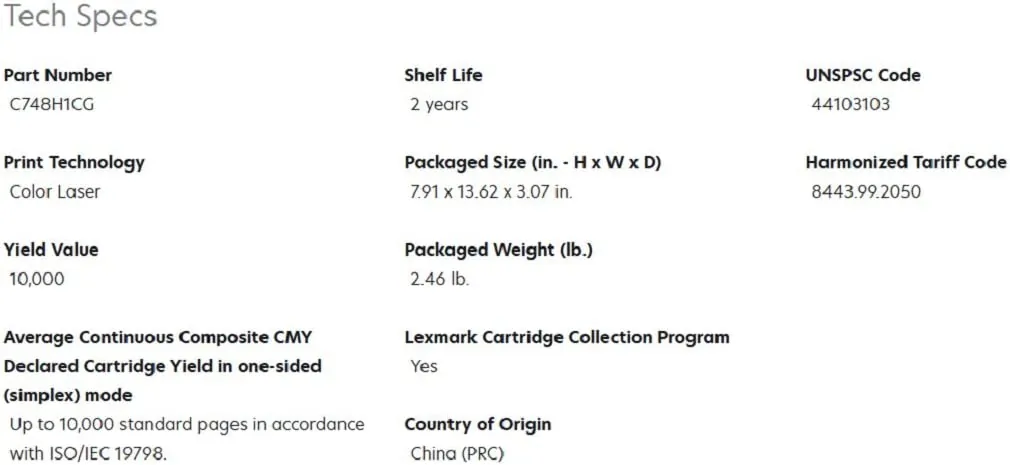The image size is (1010, 465).
Task: Select the UNSPSC Code label
Action: 863,75
